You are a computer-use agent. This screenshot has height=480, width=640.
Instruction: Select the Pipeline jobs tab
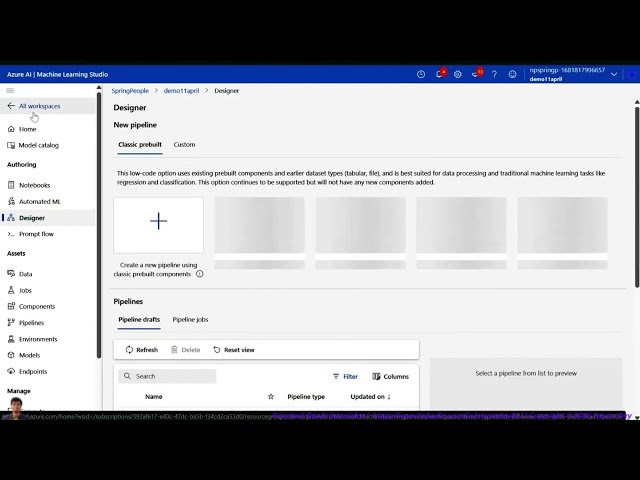coord(190,320)
